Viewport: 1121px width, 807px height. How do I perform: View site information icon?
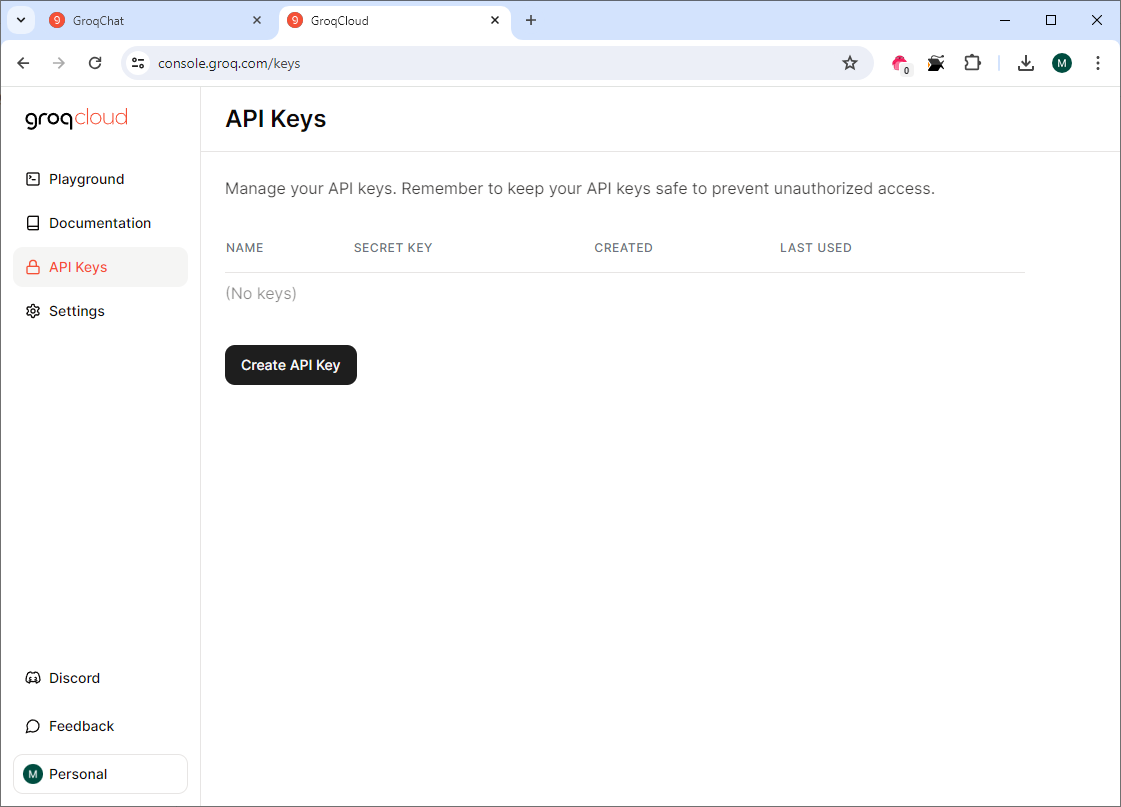[x=138, y=64]
